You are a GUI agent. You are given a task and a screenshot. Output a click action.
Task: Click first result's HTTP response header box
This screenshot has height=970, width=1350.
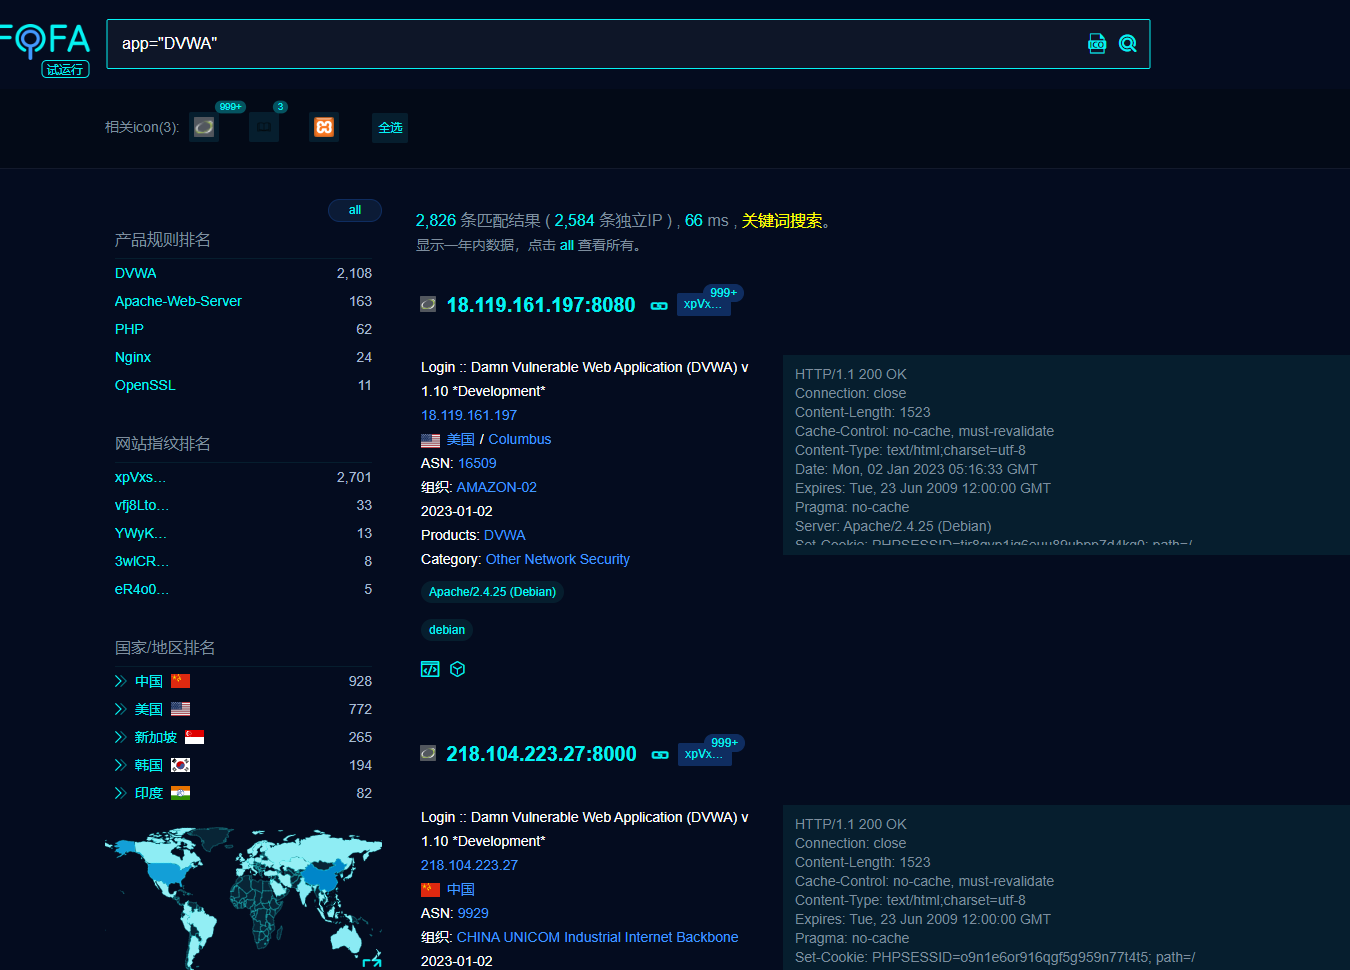[x=1066, y=455]
